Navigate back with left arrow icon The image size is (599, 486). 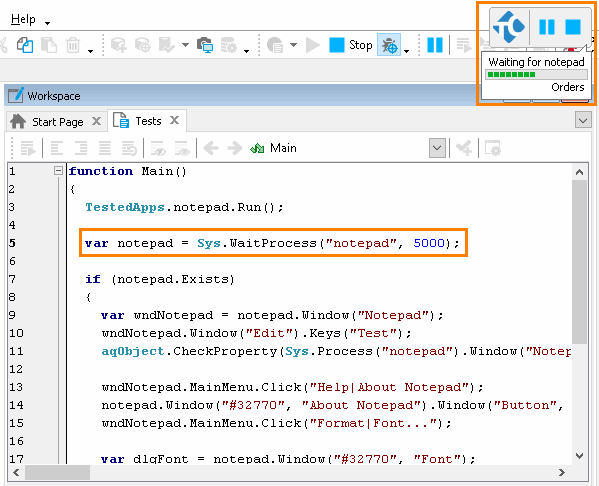point(211,148)
